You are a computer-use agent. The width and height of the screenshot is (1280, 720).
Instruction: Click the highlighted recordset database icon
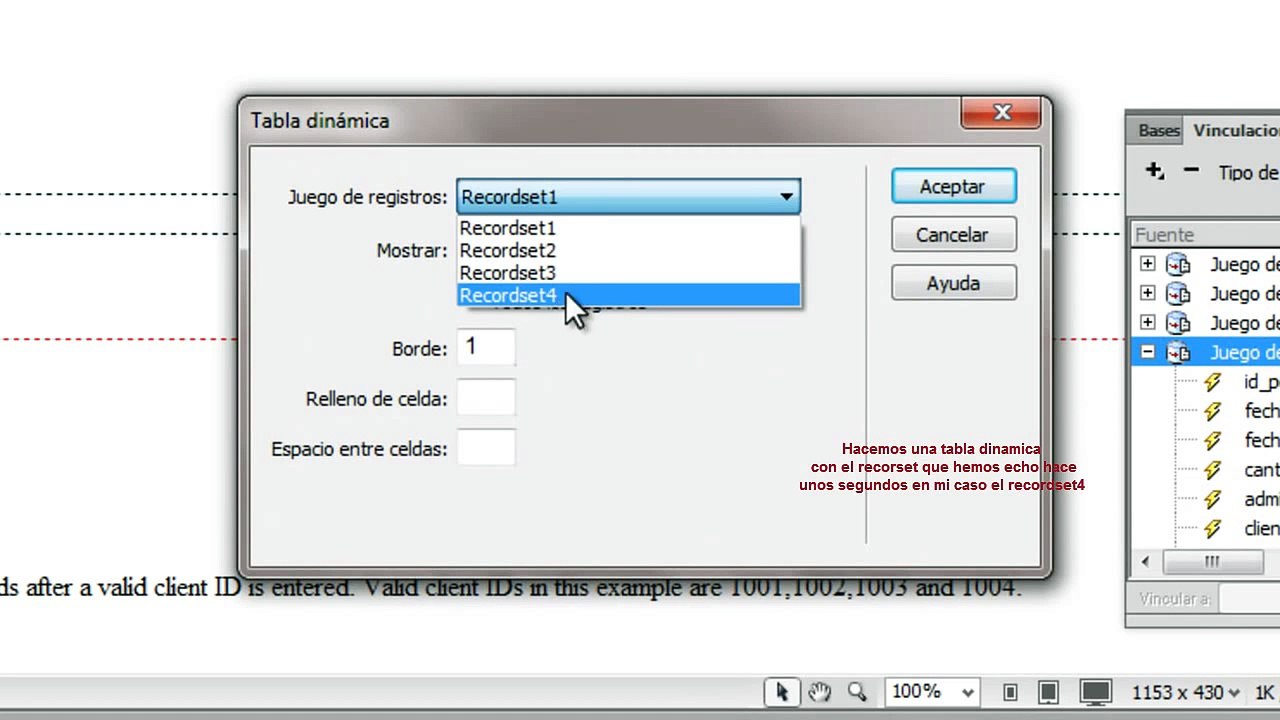pos(1179,352)
